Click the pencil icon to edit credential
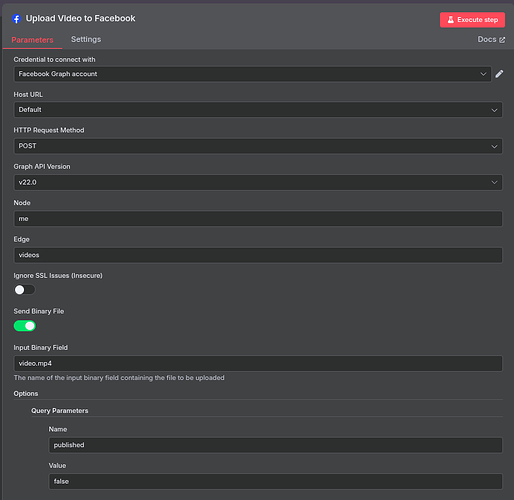The image size is (514, 500). [499, 74]
